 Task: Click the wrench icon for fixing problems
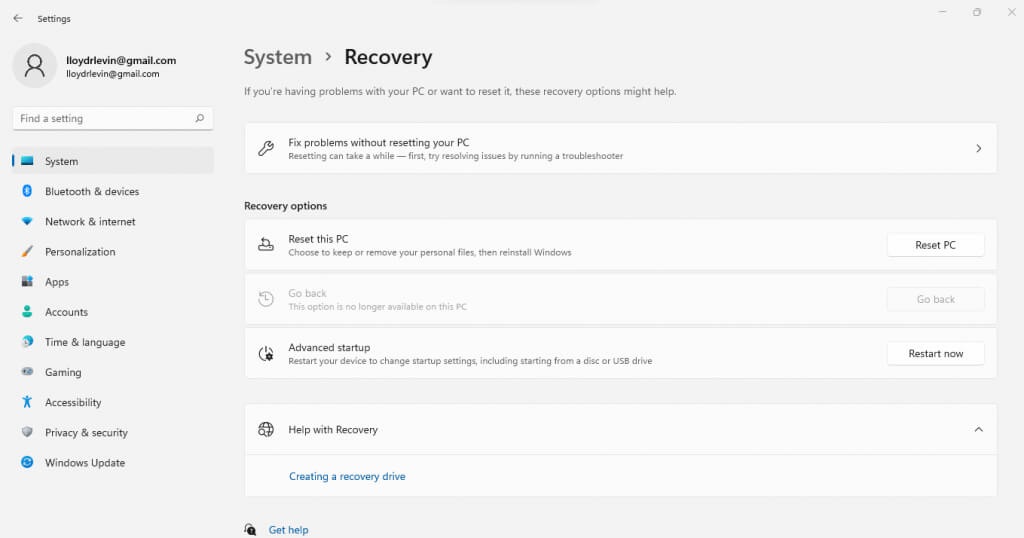(266, 148)
